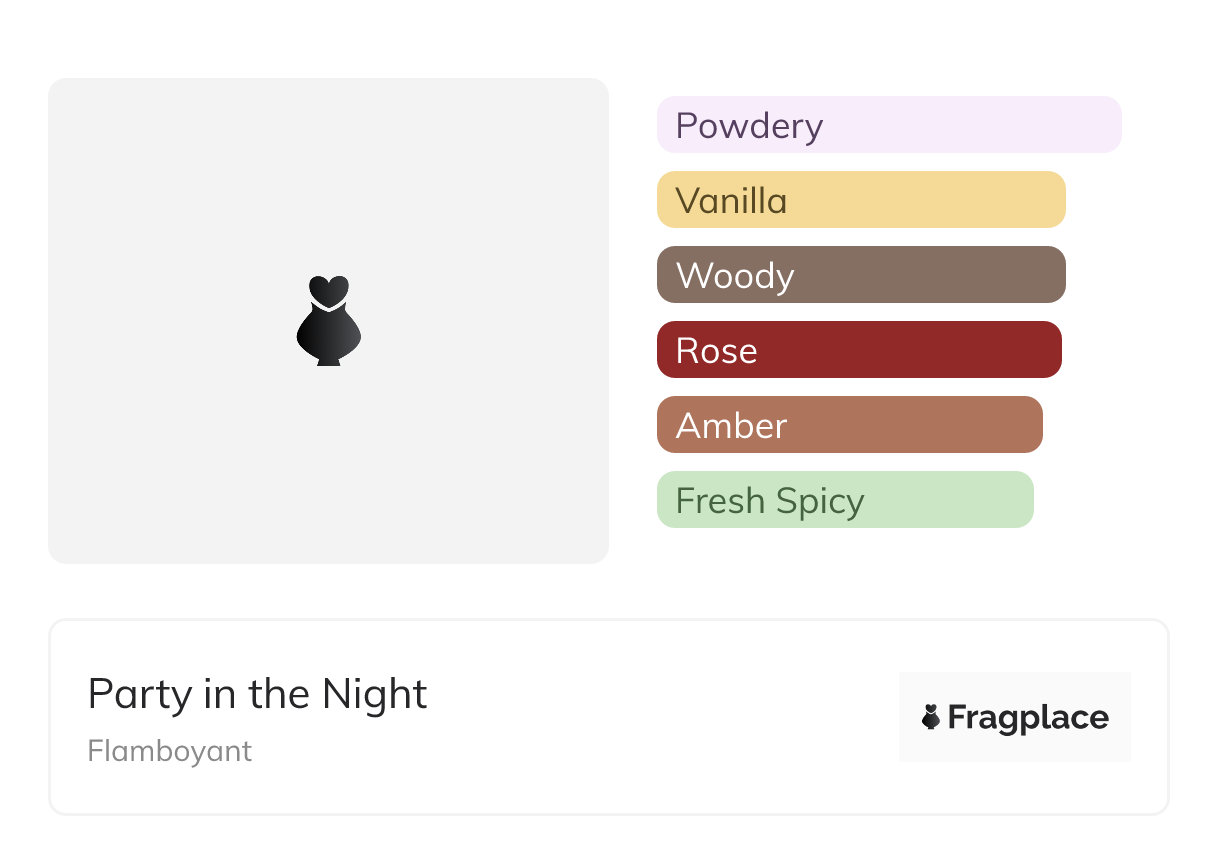Select the yellow Vanilla accord bar

click(x=861, y=200)
